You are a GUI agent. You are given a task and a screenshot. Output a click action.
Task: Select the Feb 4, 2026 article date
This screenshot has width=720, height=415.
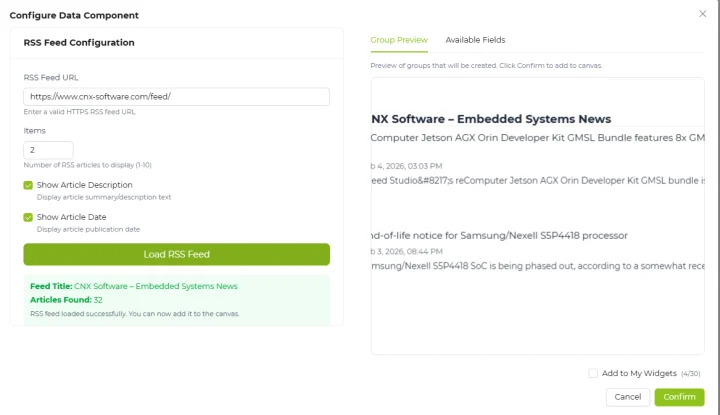coord(406,165)
